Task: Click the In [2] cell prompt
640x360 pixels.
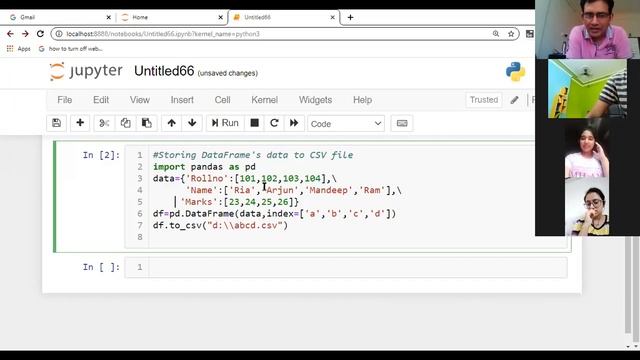Action: tap(101, 155)
